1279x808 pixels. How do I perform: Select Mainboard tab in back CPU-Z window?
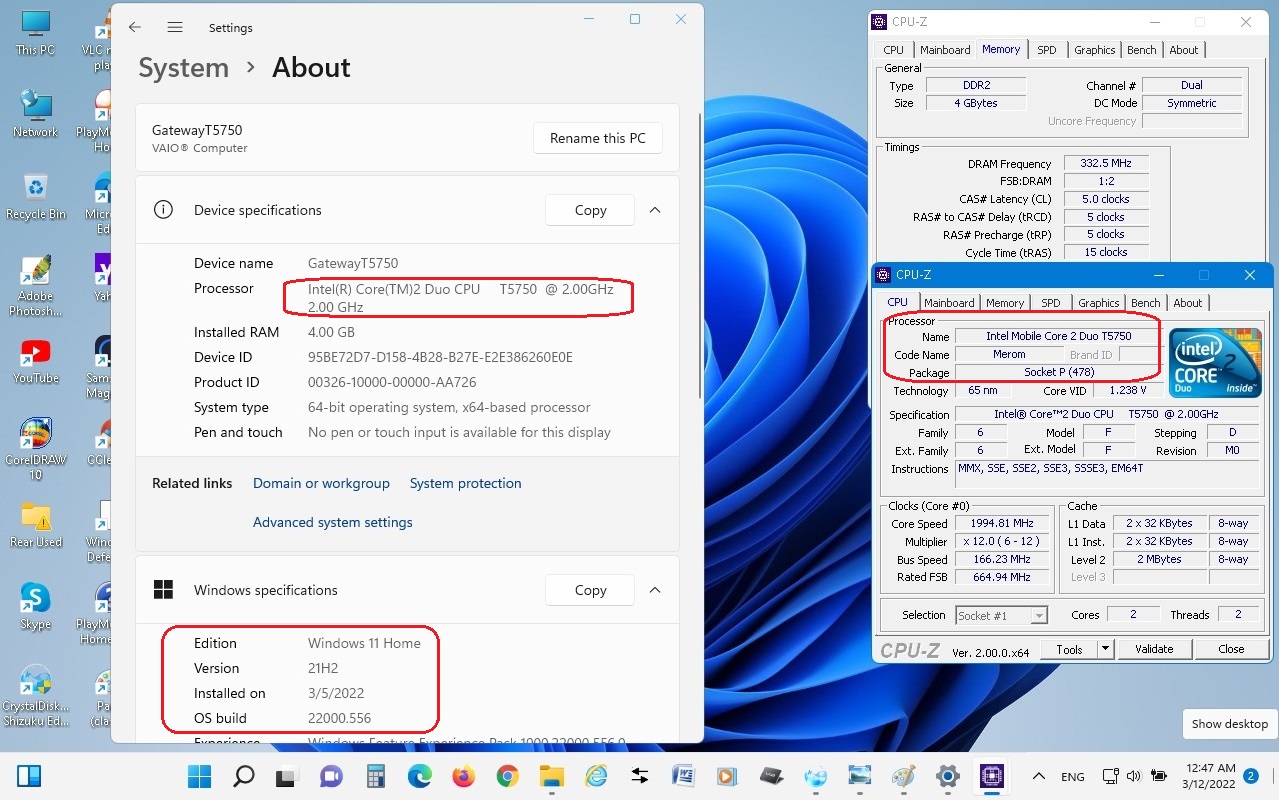pos(945,50)
